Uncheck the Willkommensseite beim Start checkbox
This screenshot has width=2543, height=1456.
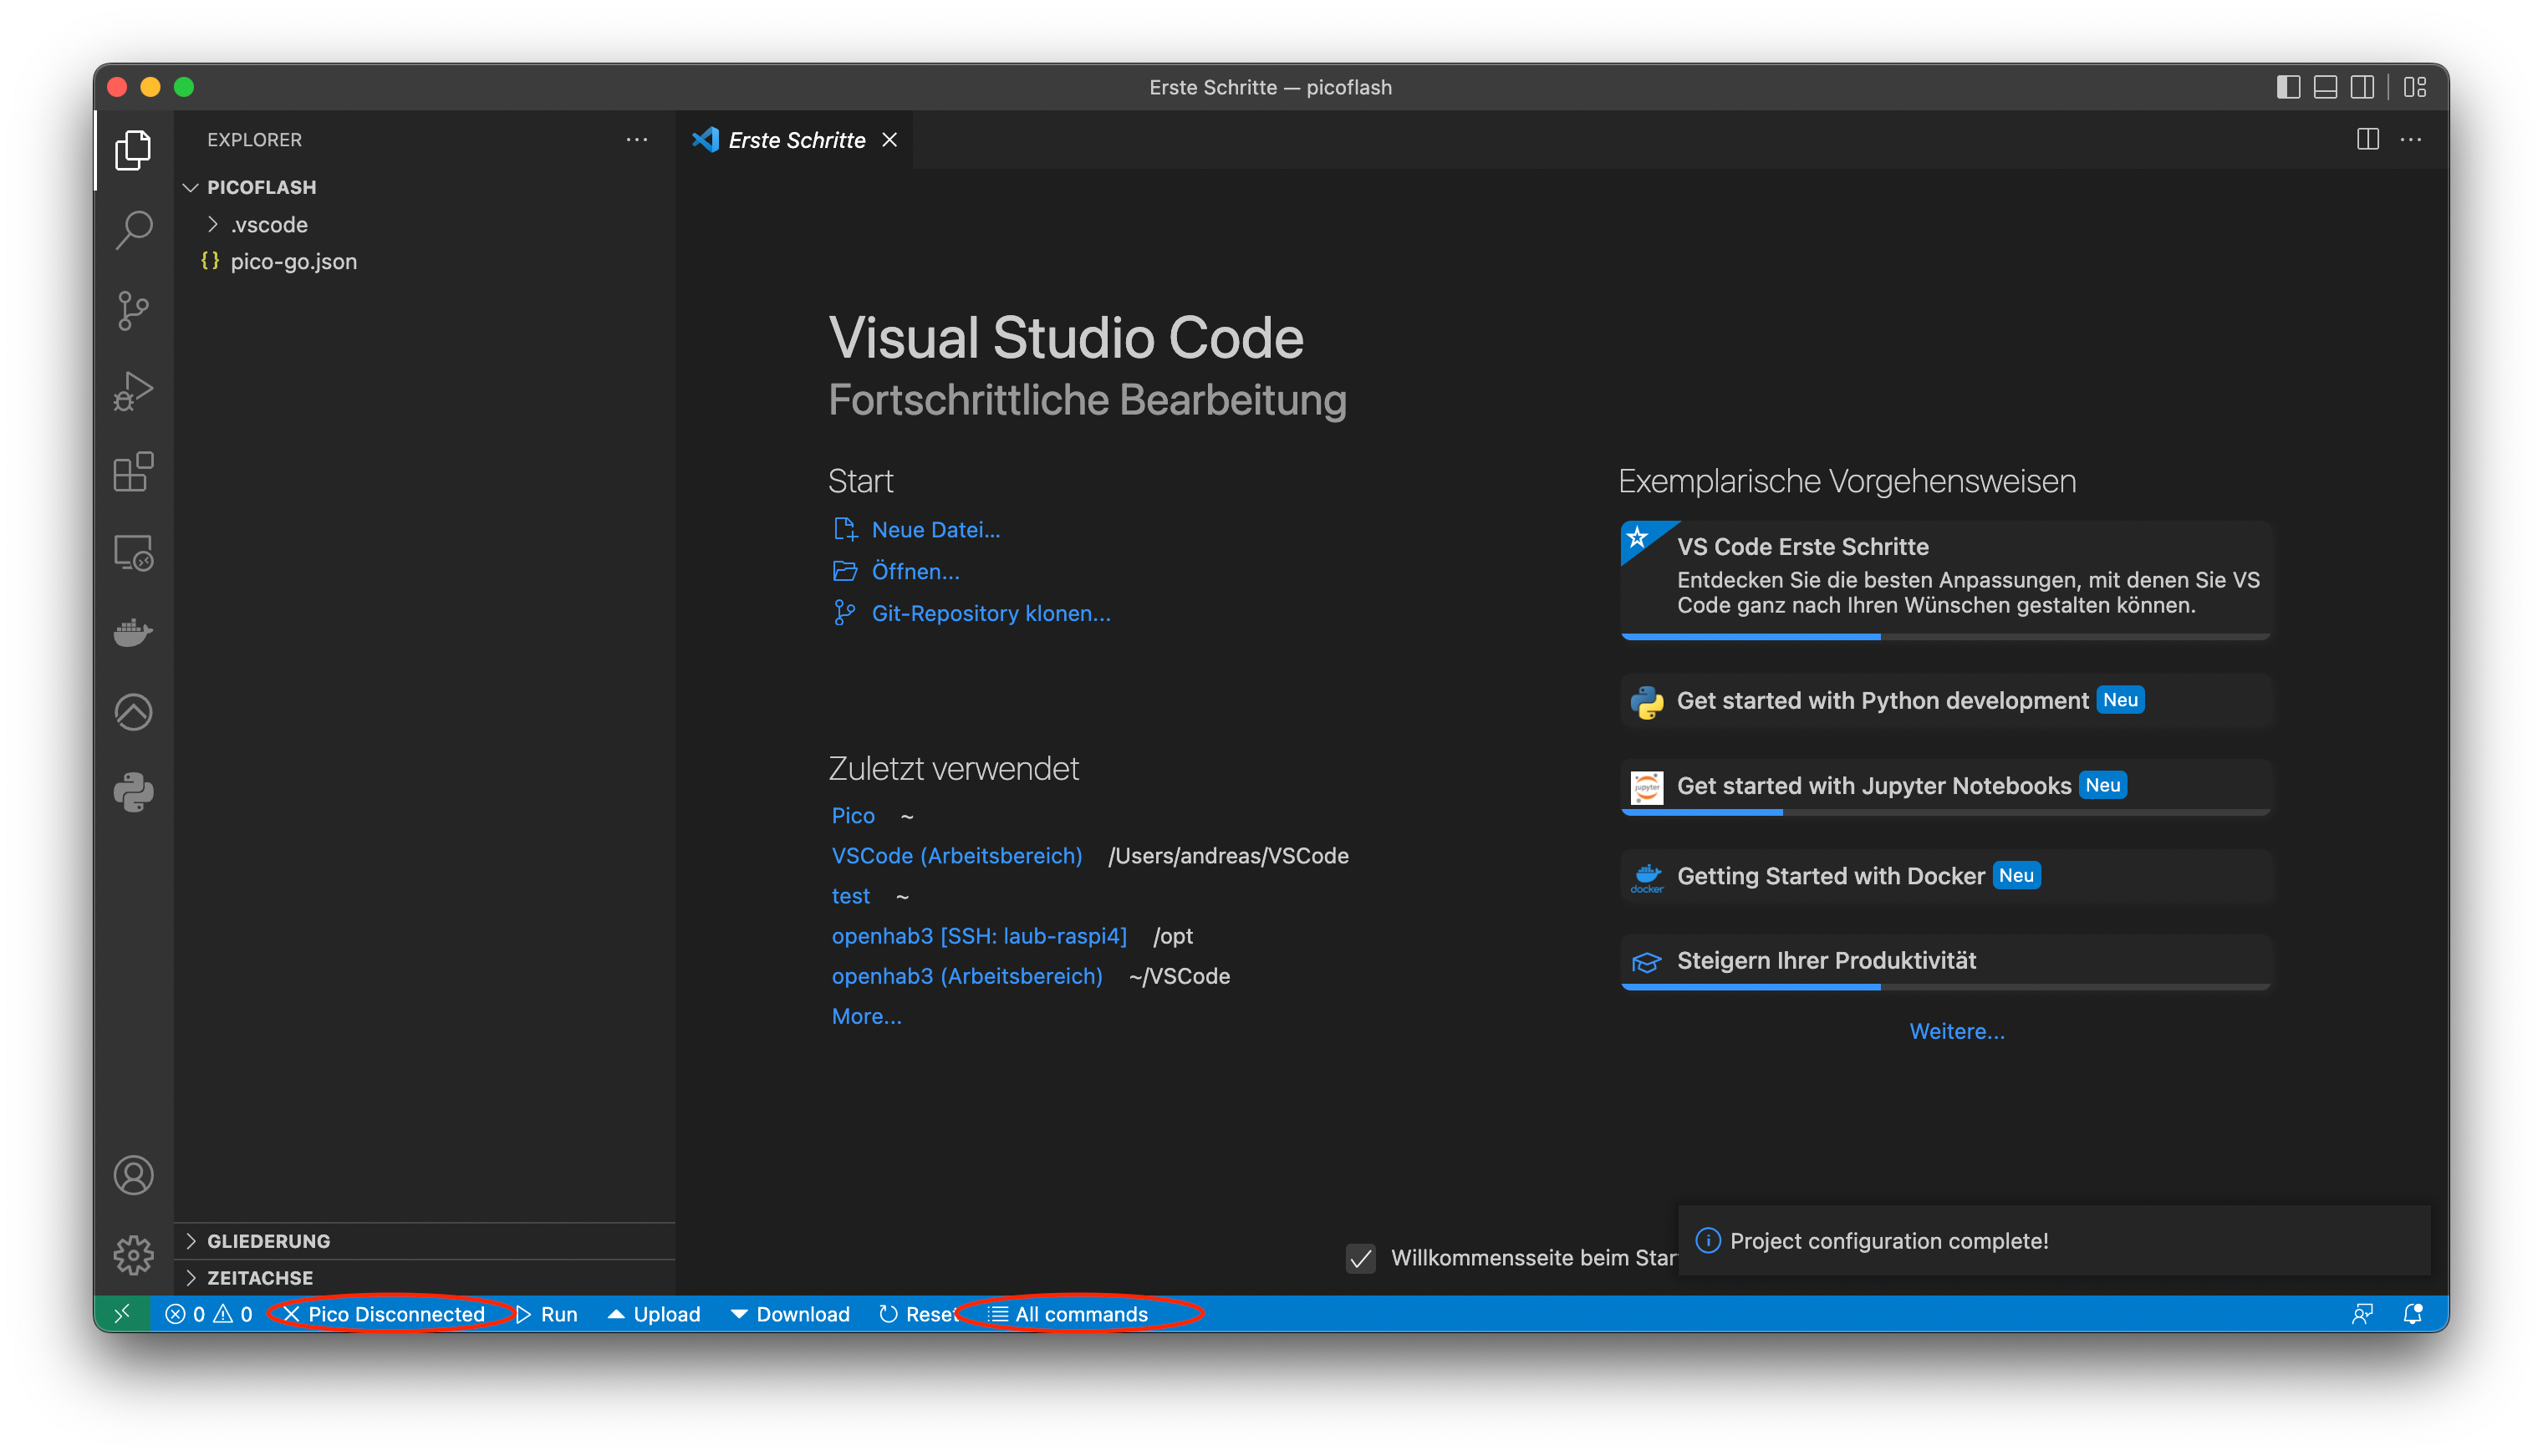click(x=1360, y=1258)
